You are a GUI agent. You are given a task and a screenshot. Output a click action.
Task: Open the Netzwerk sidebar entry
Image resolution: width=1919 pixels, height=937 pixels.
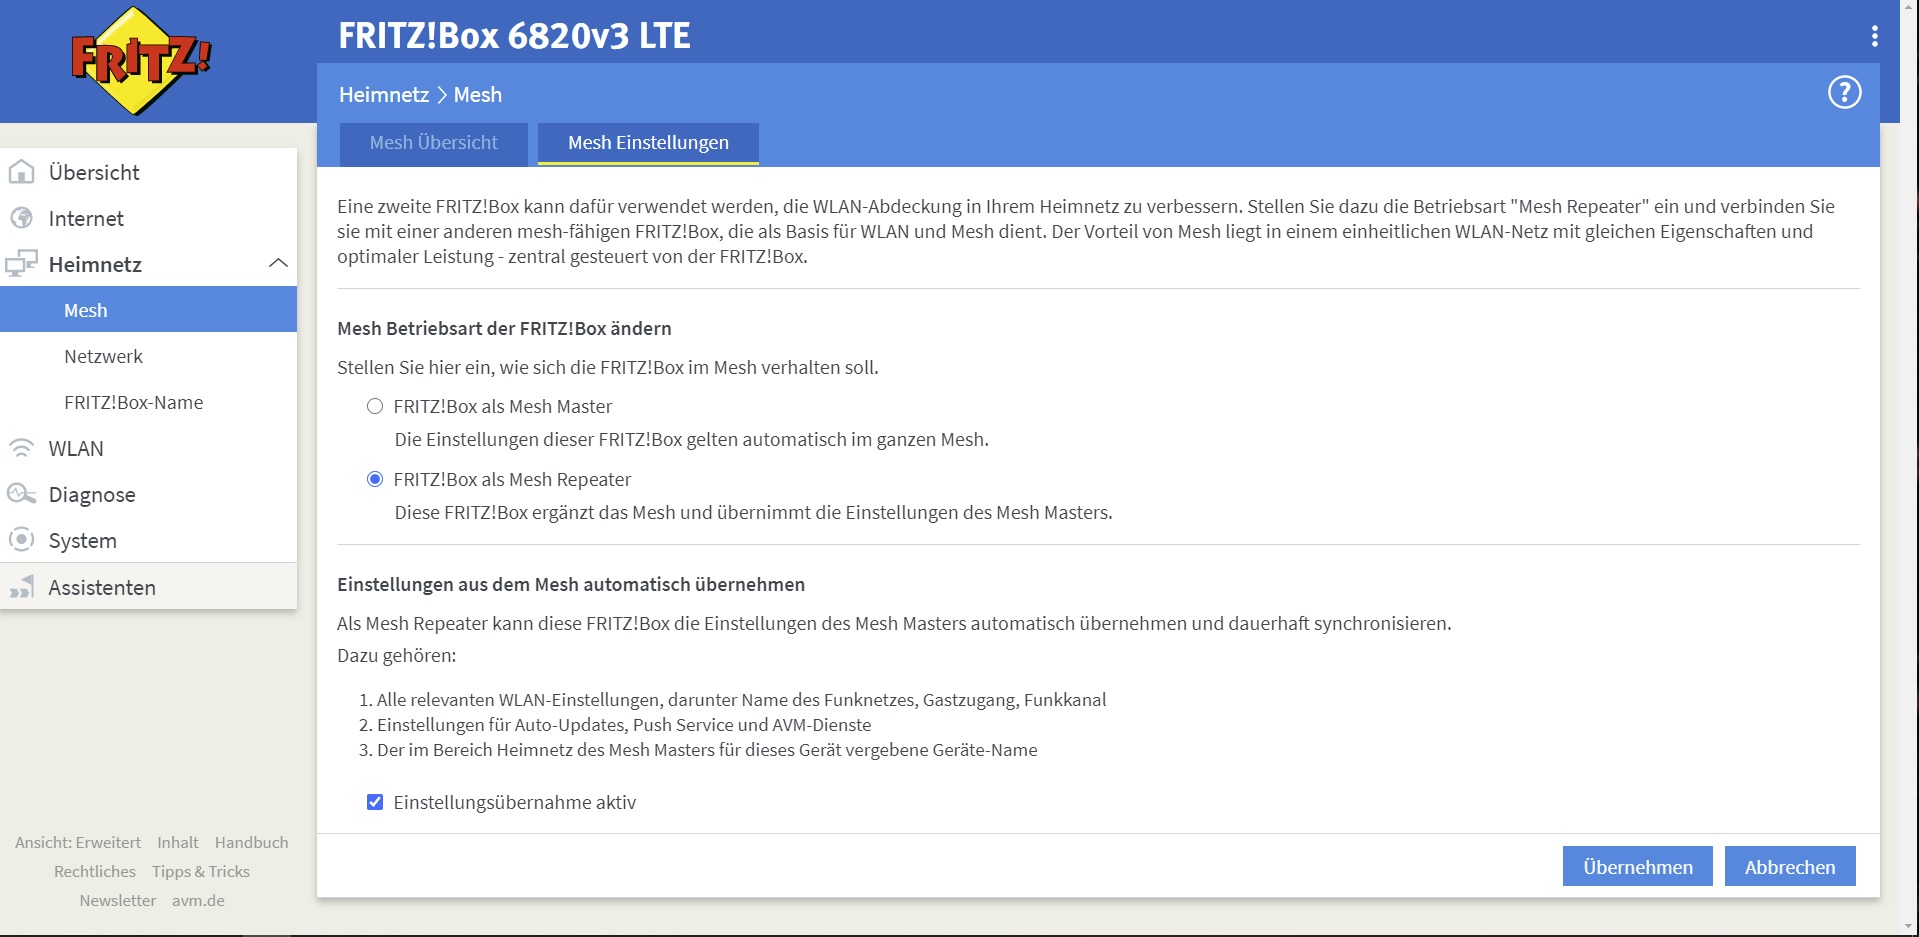148,356
